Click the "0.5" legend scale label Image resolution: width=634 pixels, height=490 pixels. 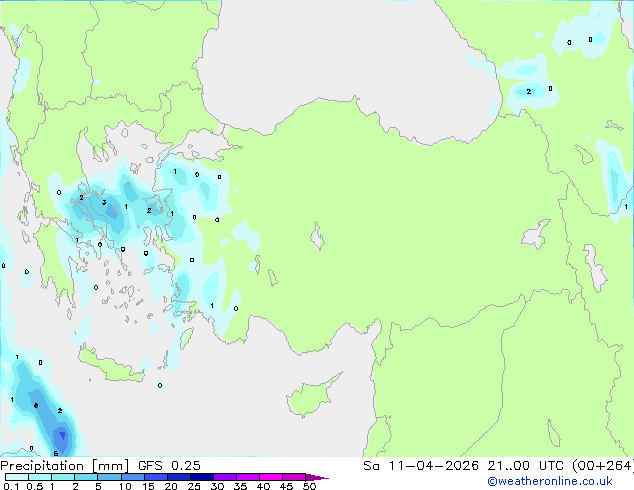click(x=35, y=486)
